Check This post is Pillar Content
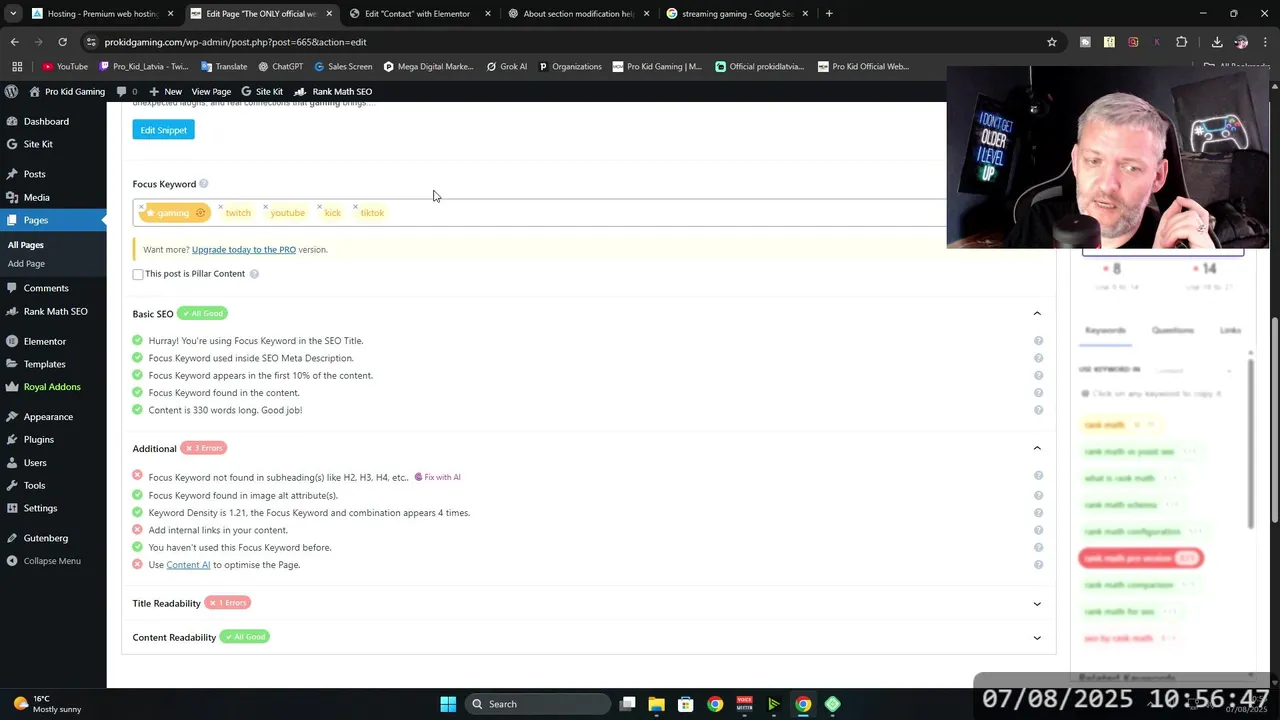Image resolution: width=1280 pixels, height=720 pixels. [138, 274]
